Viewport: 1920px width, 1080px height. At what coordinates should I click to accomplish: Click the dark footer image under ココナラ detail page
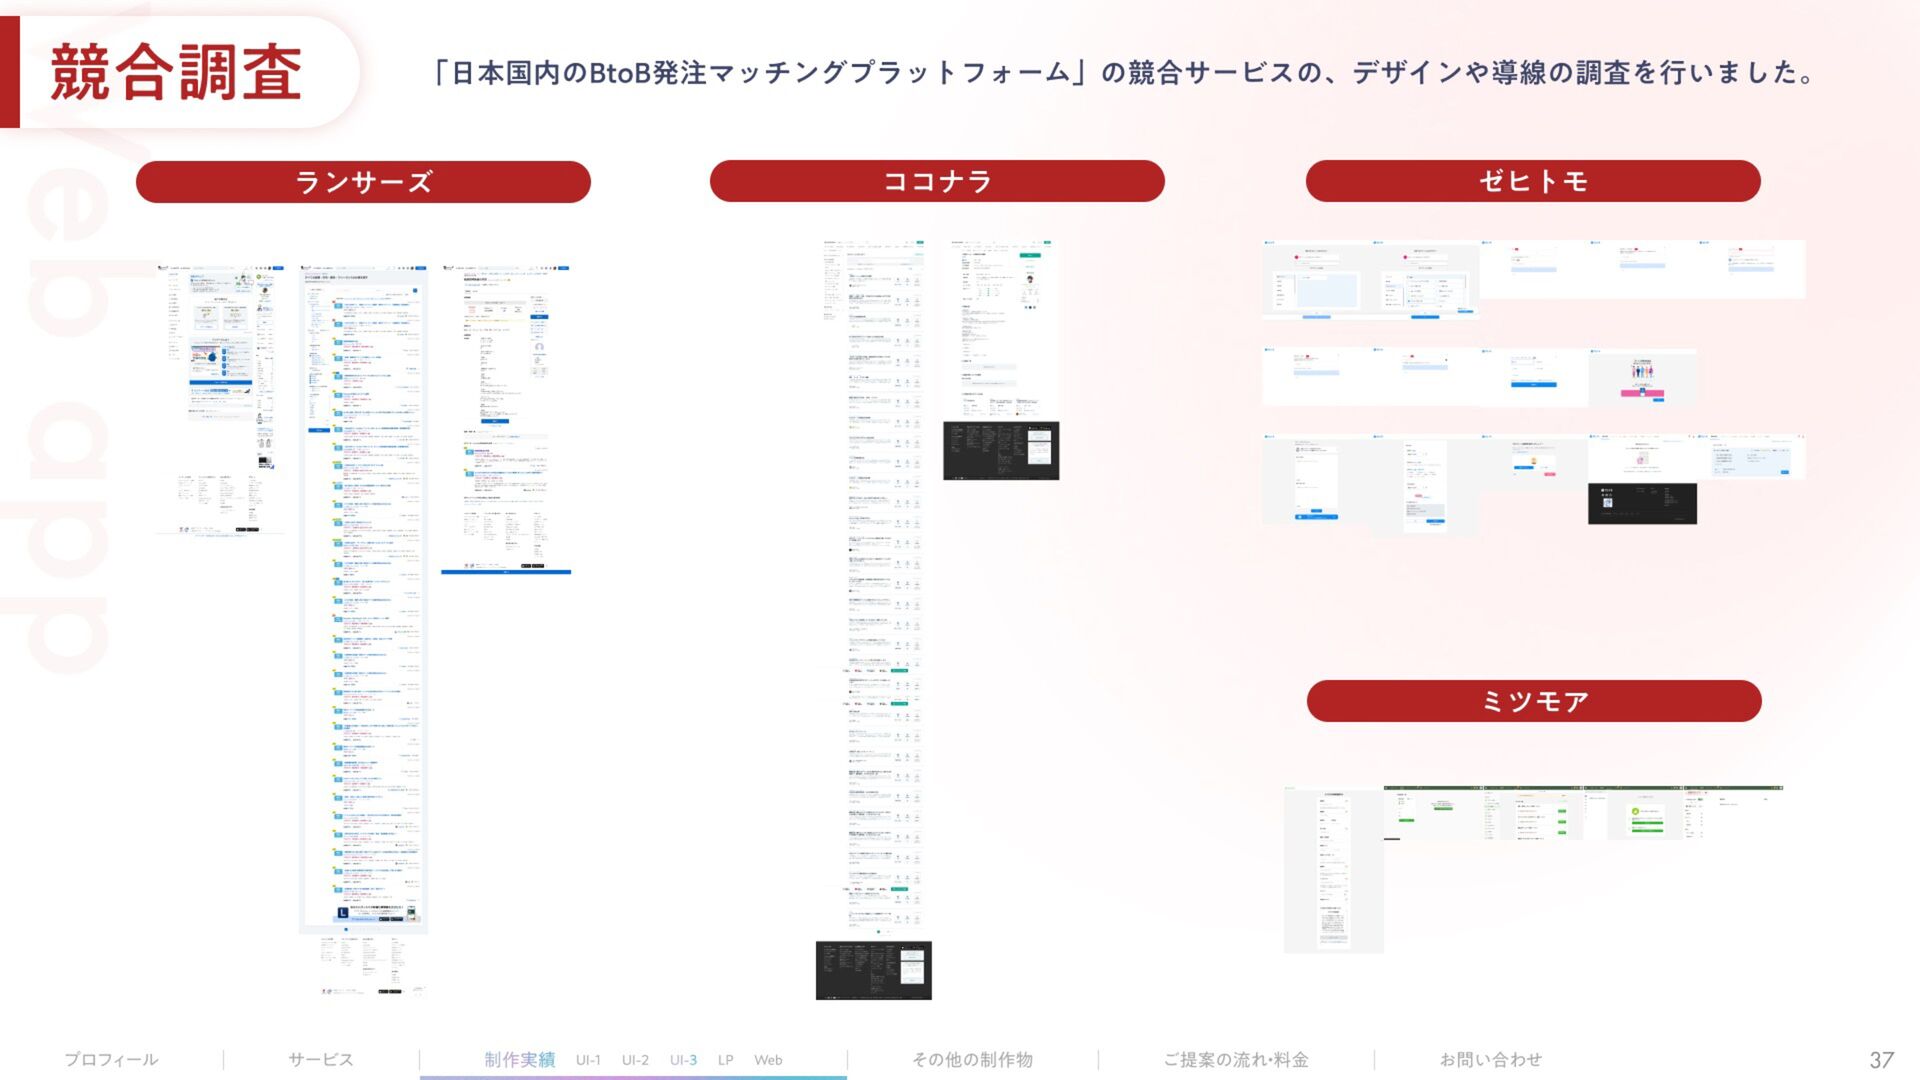tap(1001, 450)
